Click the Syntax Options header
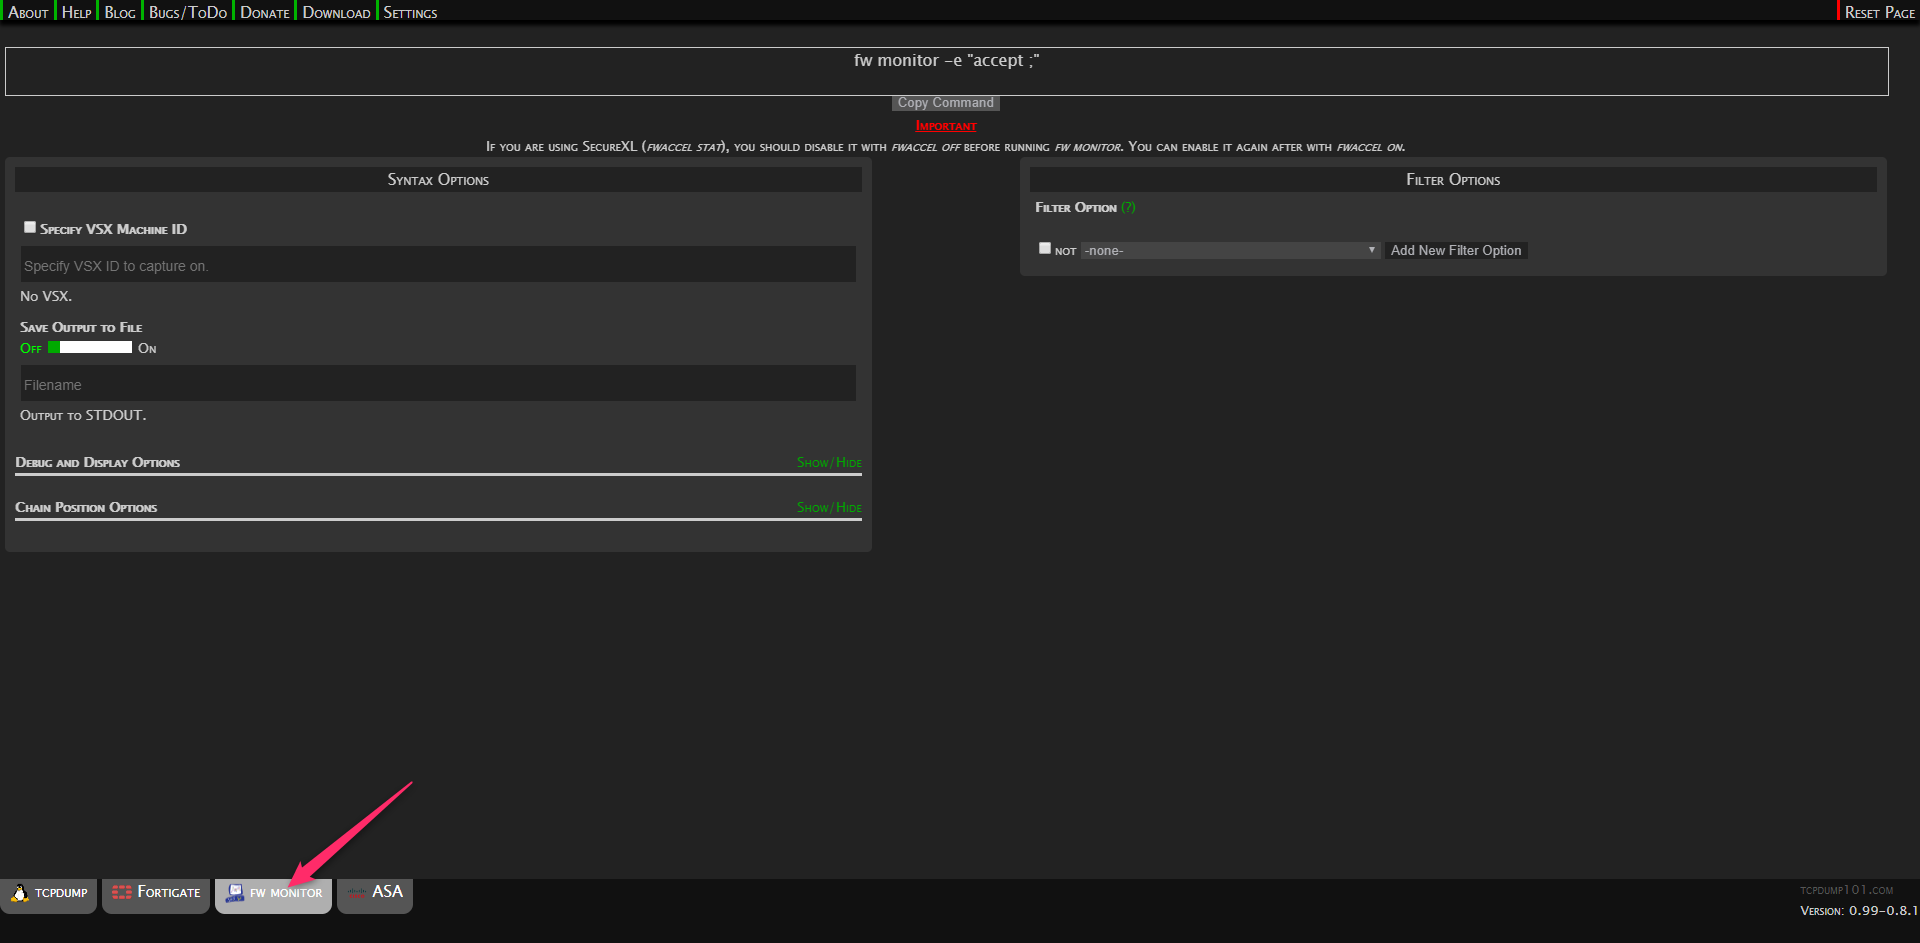The width and height of the screenshot is (1920, 943). click(x=438, y=180)
